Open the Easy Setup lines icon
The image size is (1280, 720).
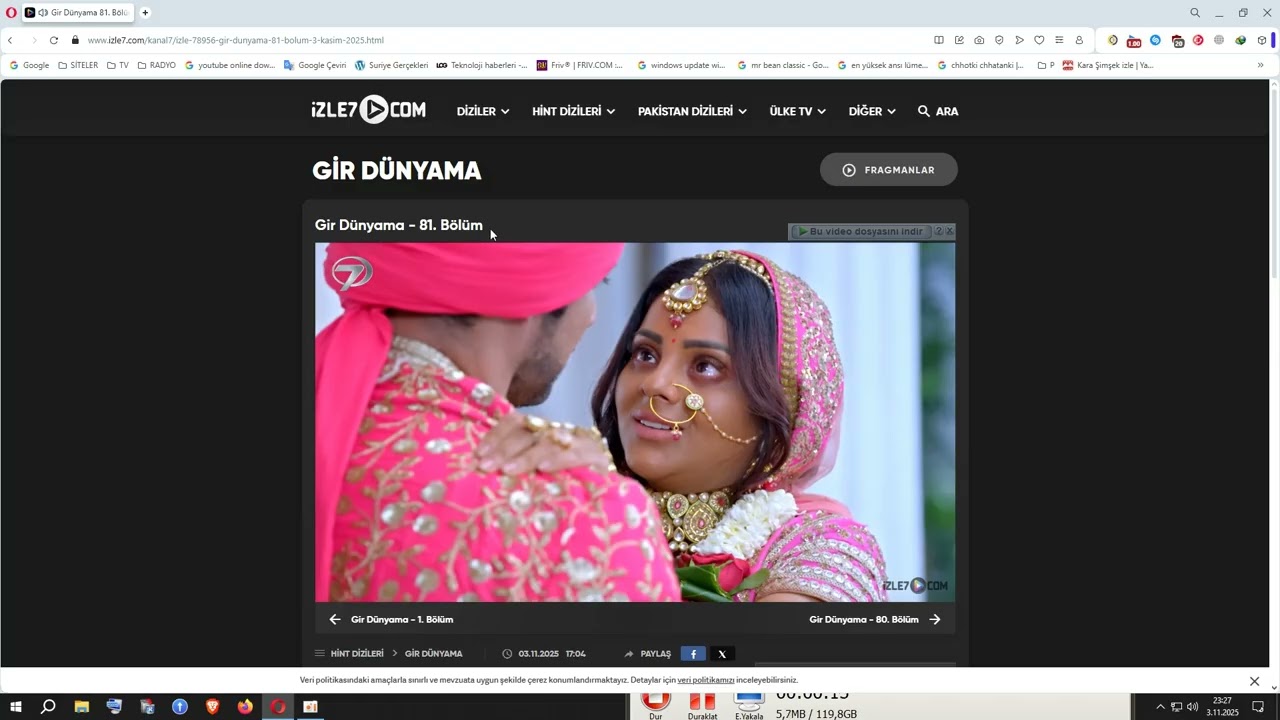point(1059,40)
